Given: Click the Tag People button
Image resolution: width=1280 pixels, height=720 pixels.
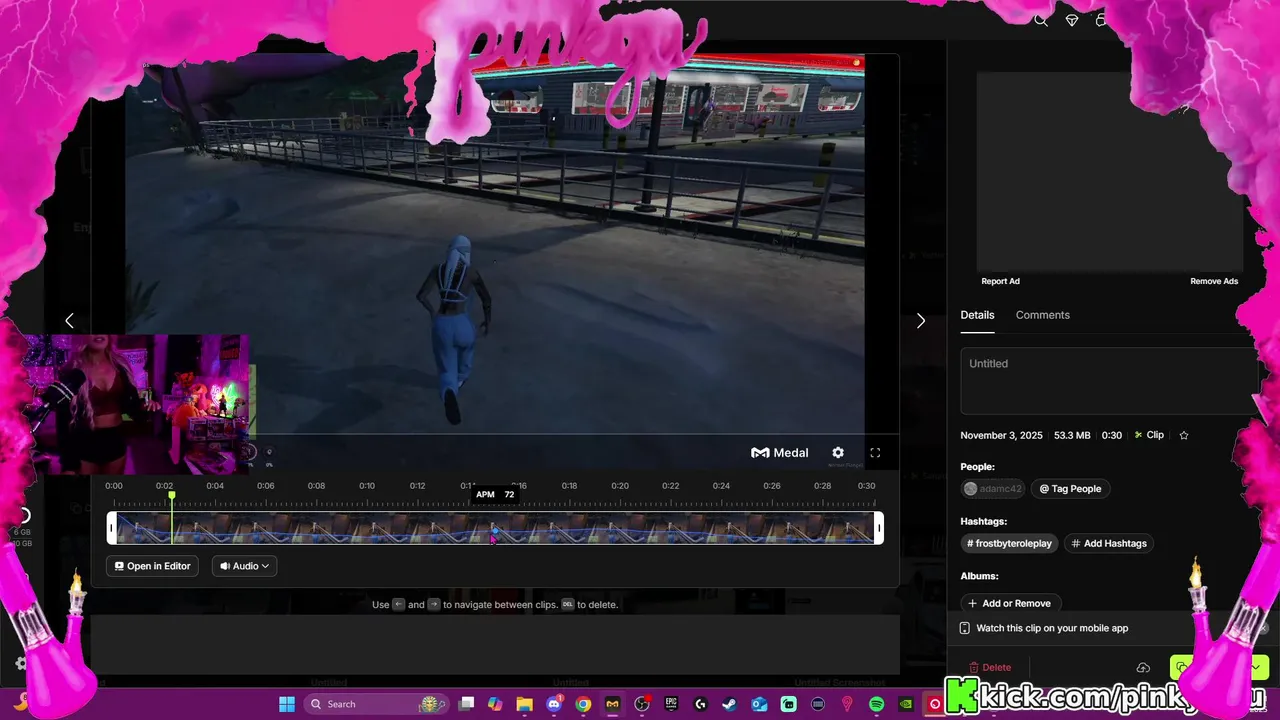Looking at the screenshot, I should point(1070,489).
